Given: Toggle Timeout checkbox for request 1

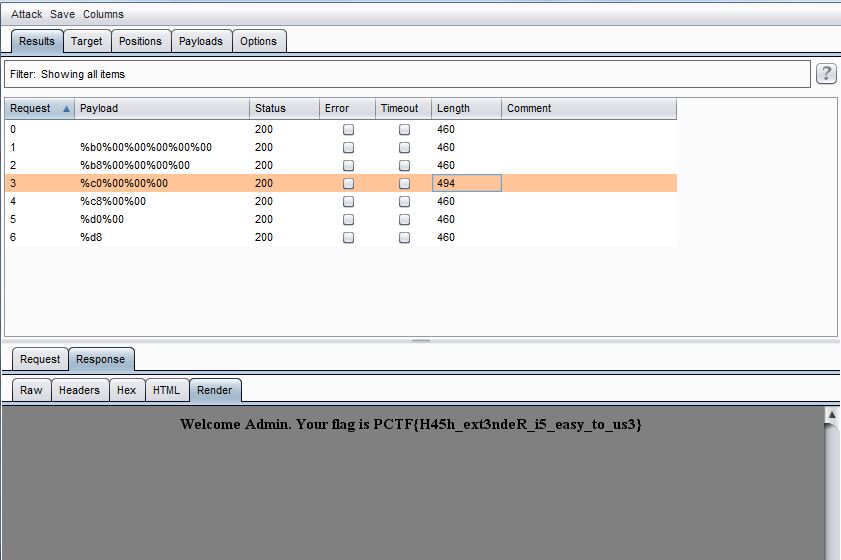Looking at the screenshot, I should [x=404, y=147].
